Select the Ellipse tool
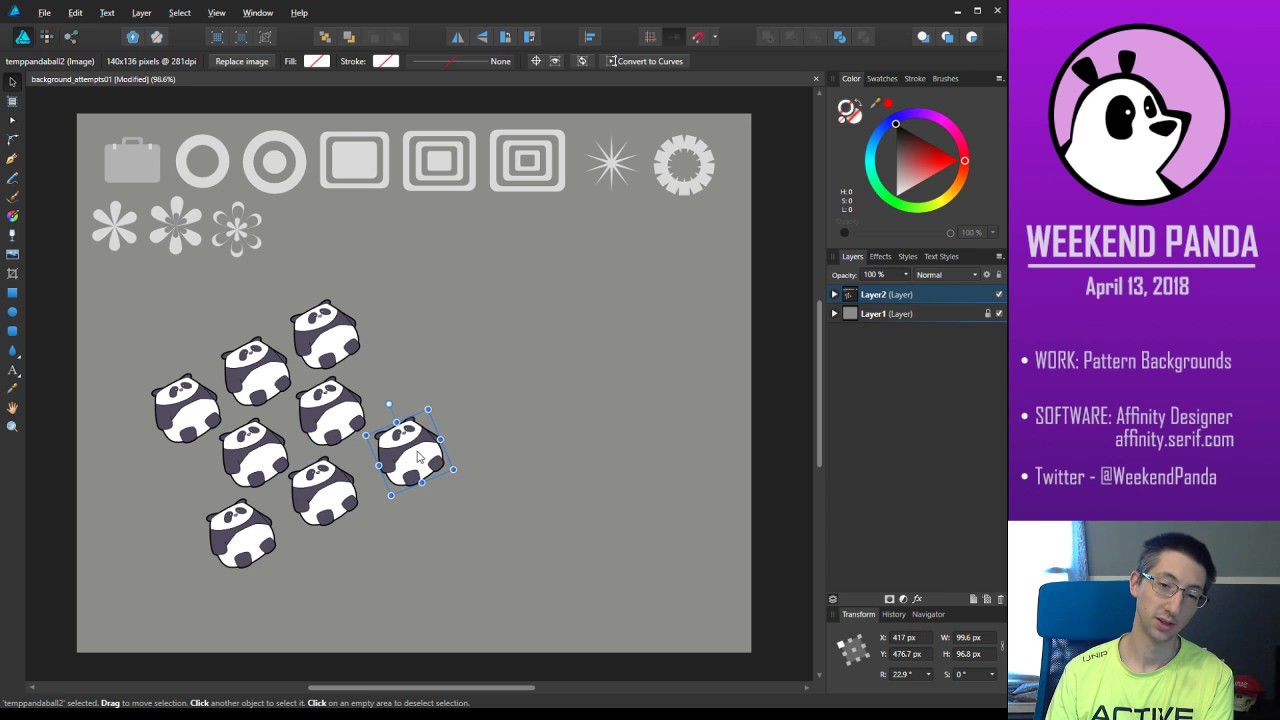 (12, 312)
